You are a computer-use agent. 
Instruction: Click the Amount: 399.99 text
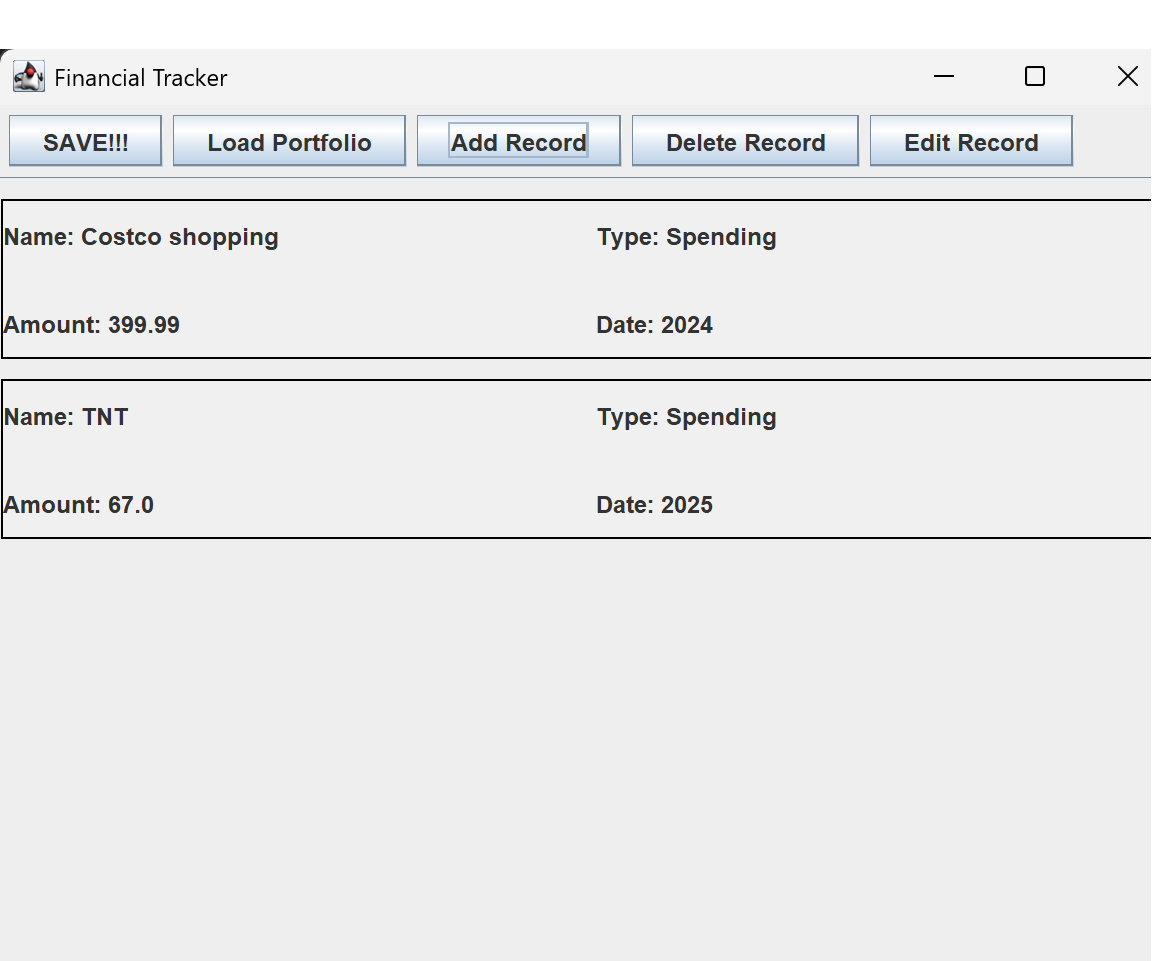[91, 324]
